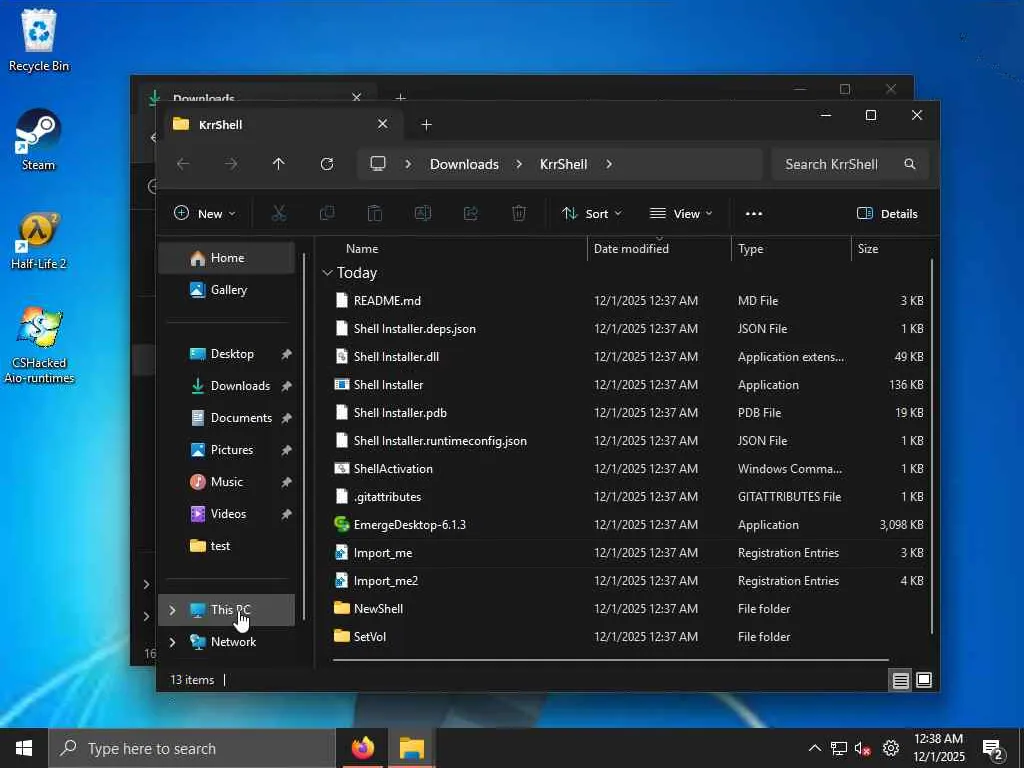The image size is (1024, 768).
Task: Open the test folder in sidebar
Action: tap(227, 546)
